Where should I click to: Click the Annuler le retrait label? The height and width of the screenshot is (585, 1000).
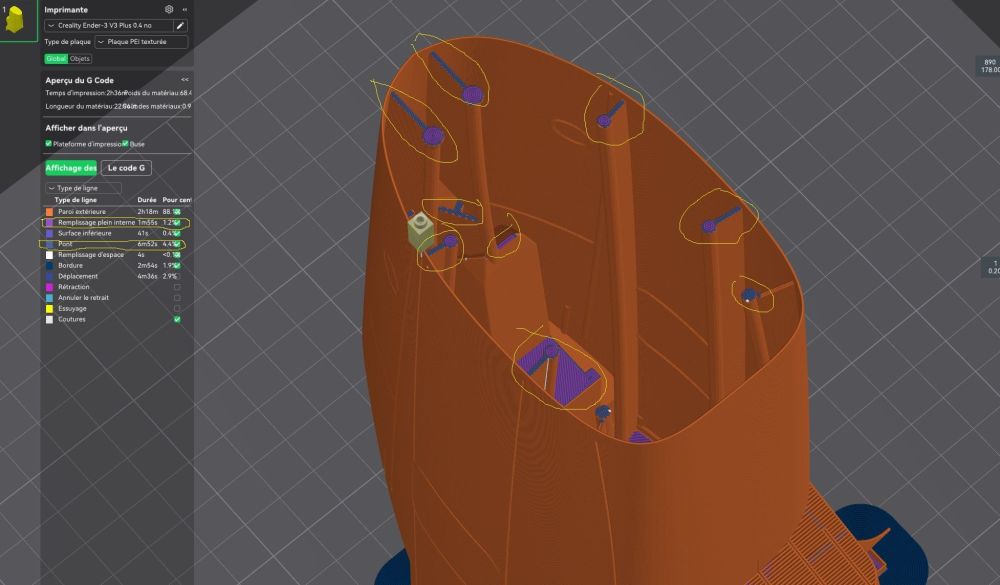(84, 298)
